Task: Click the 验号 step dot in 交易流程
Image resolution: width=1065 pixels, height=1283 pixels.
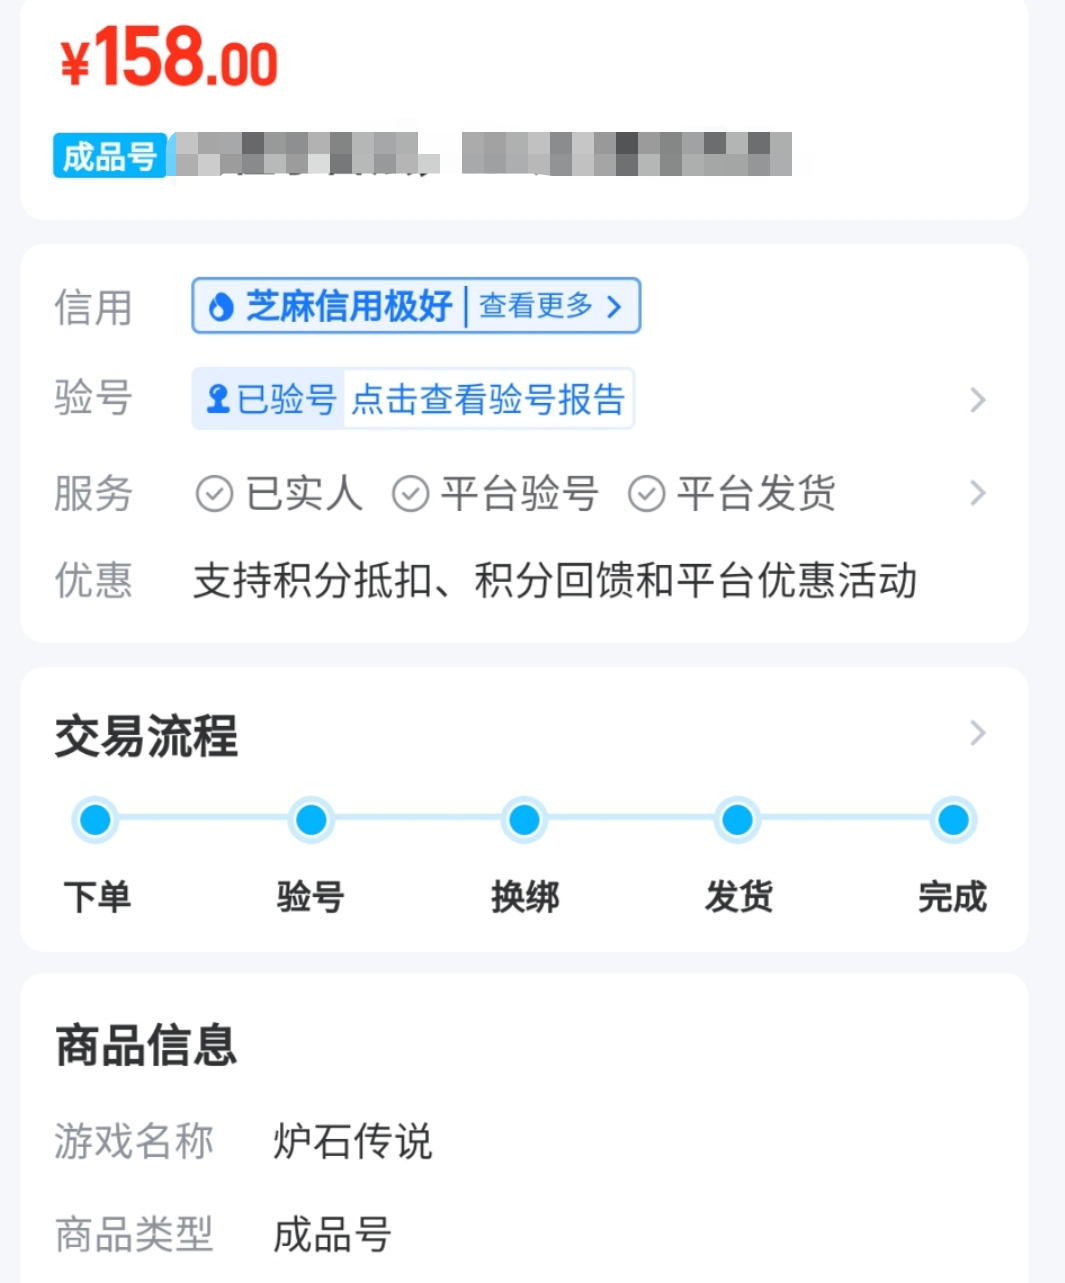Action: (311, 820)
